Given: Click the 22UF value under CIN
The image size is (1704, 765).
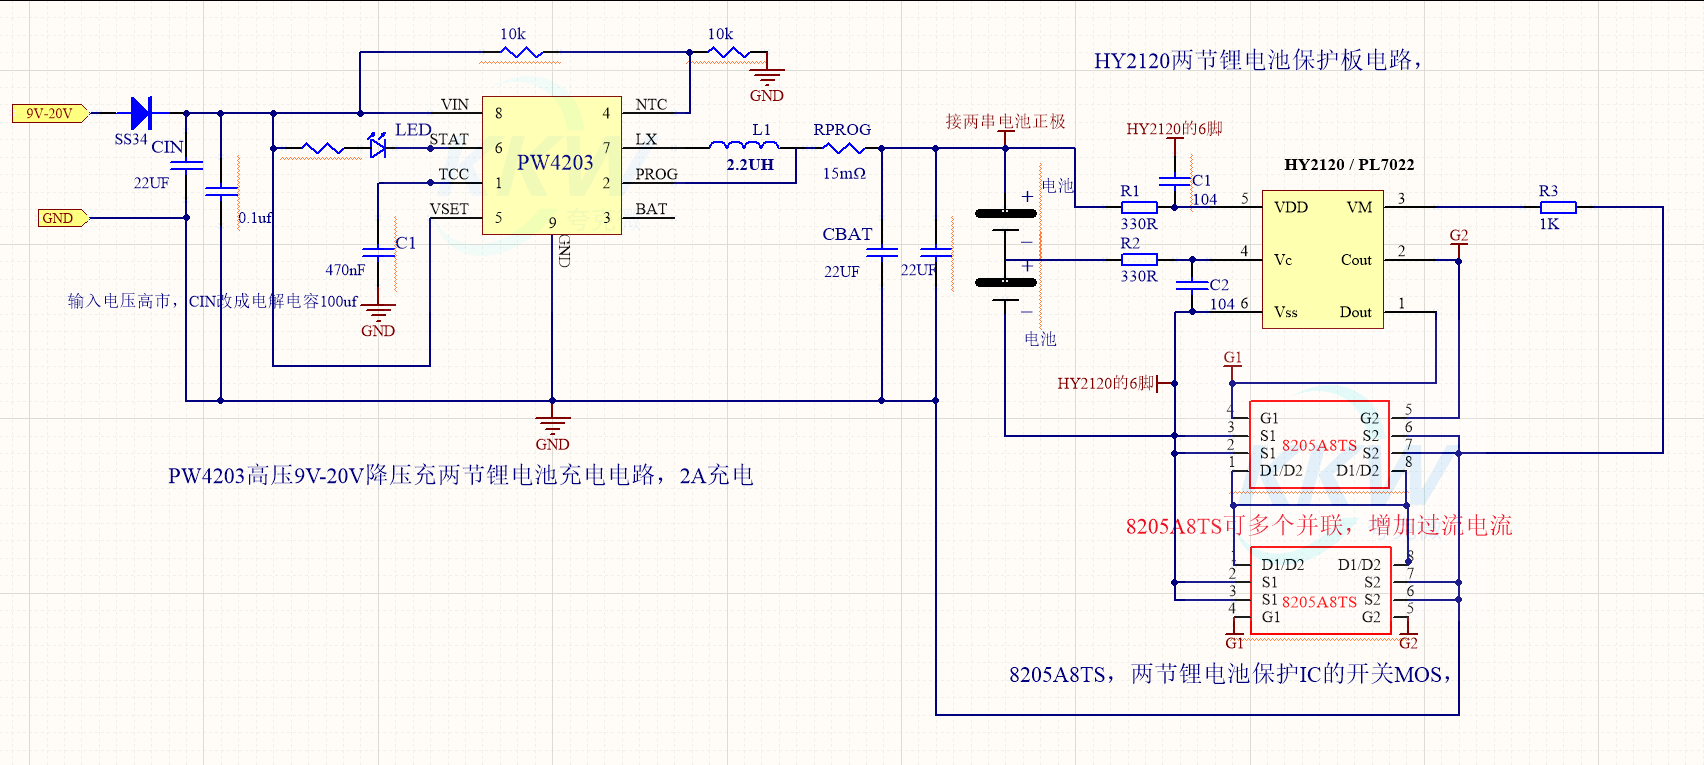Looking at the screenshot, I should pyautogui.click(x=151, y=183).
